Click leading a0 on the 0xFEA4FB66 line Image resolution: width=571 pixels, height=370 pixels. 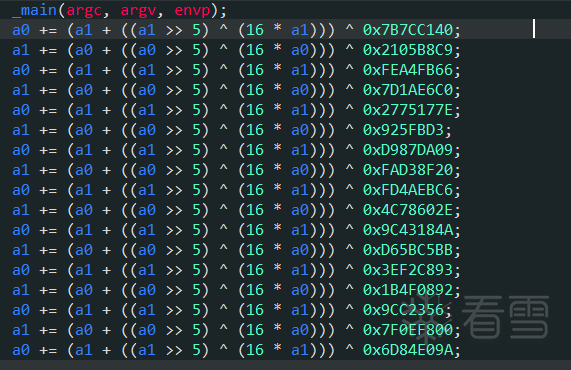[21, 70]
